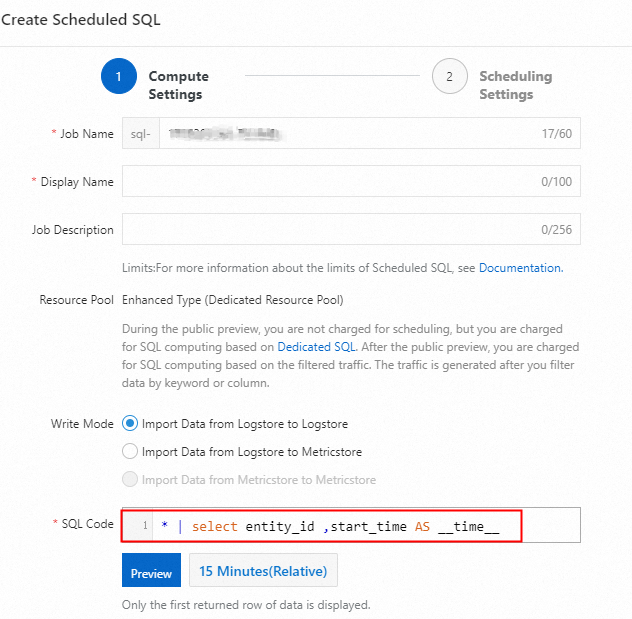
Task: Open the Dedicated SQL link
Action: click(x=316, y=347)
